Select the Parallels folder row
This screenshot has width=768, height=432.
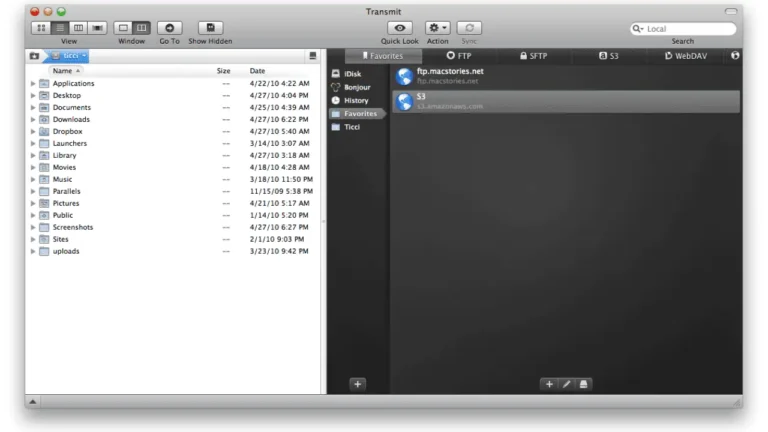pos(173,192)
